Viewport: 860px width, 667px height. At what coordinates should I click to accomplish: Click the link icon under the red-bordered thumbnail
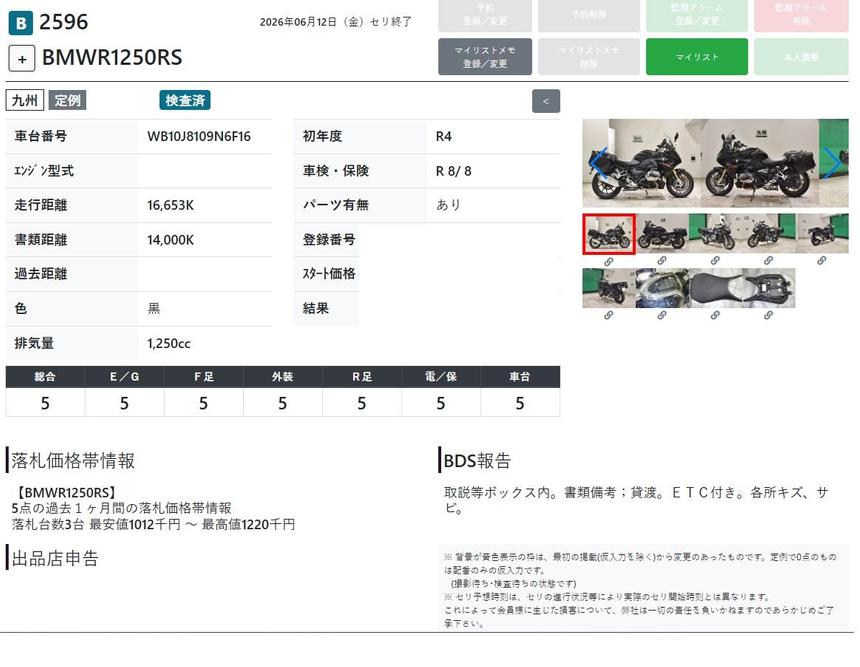pyautogui.click(x=608, y=262)
